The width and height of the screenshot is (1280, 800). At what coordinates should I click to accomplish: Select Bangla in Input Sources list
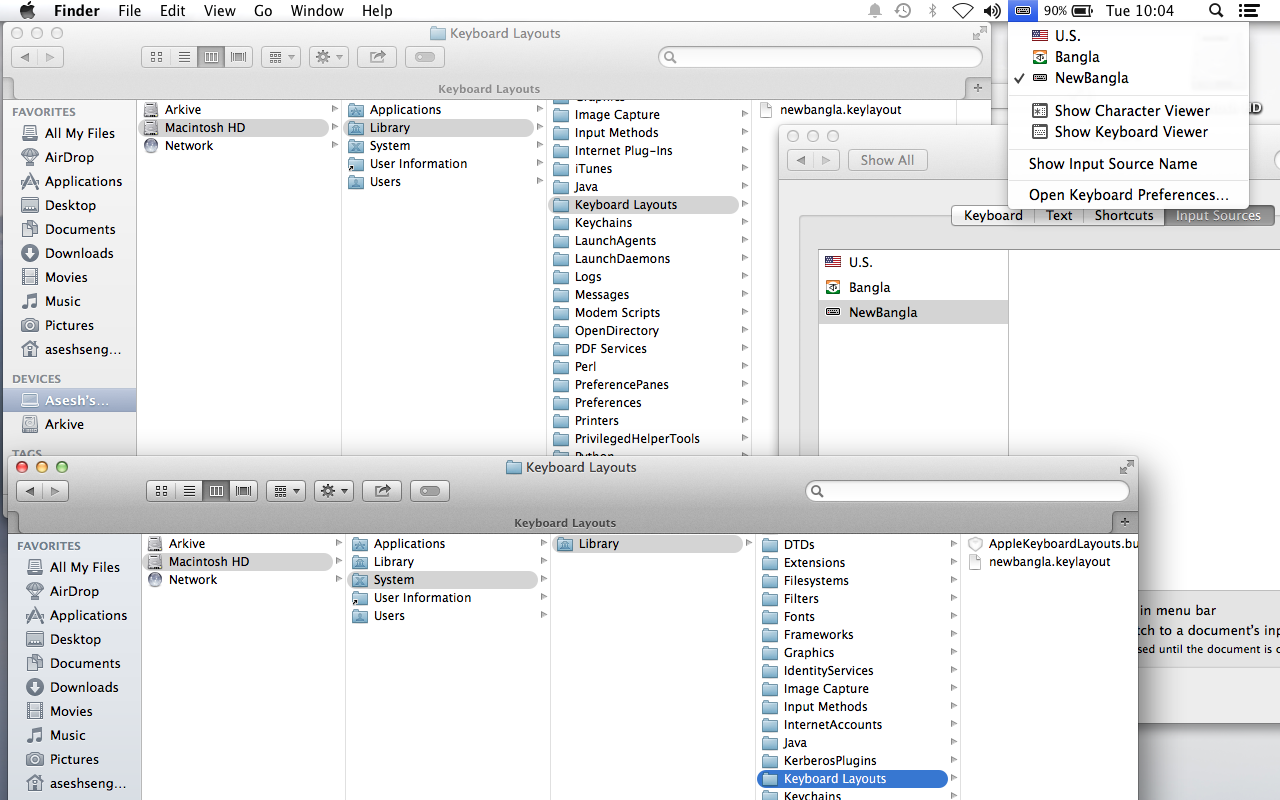tap(913, 287)
